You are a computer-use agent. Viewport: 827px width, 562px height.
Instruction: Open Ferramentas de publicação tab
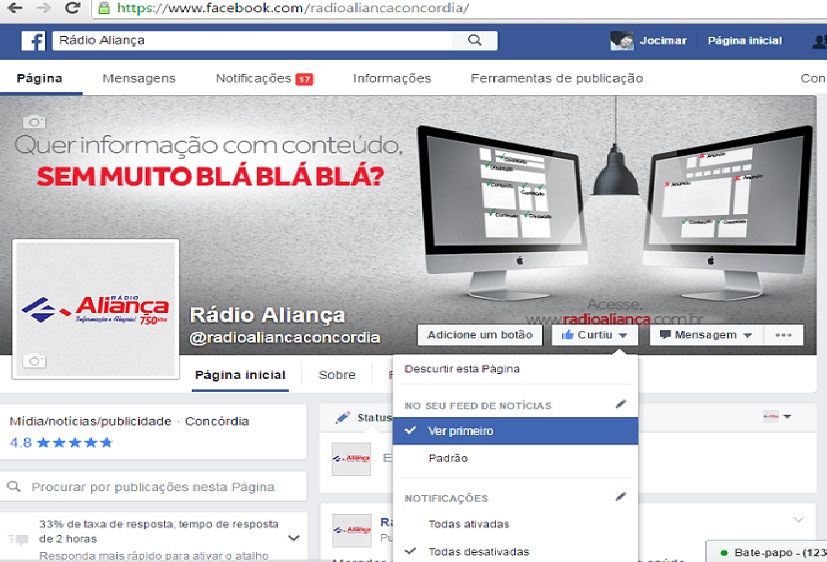(x=556, y=79)
